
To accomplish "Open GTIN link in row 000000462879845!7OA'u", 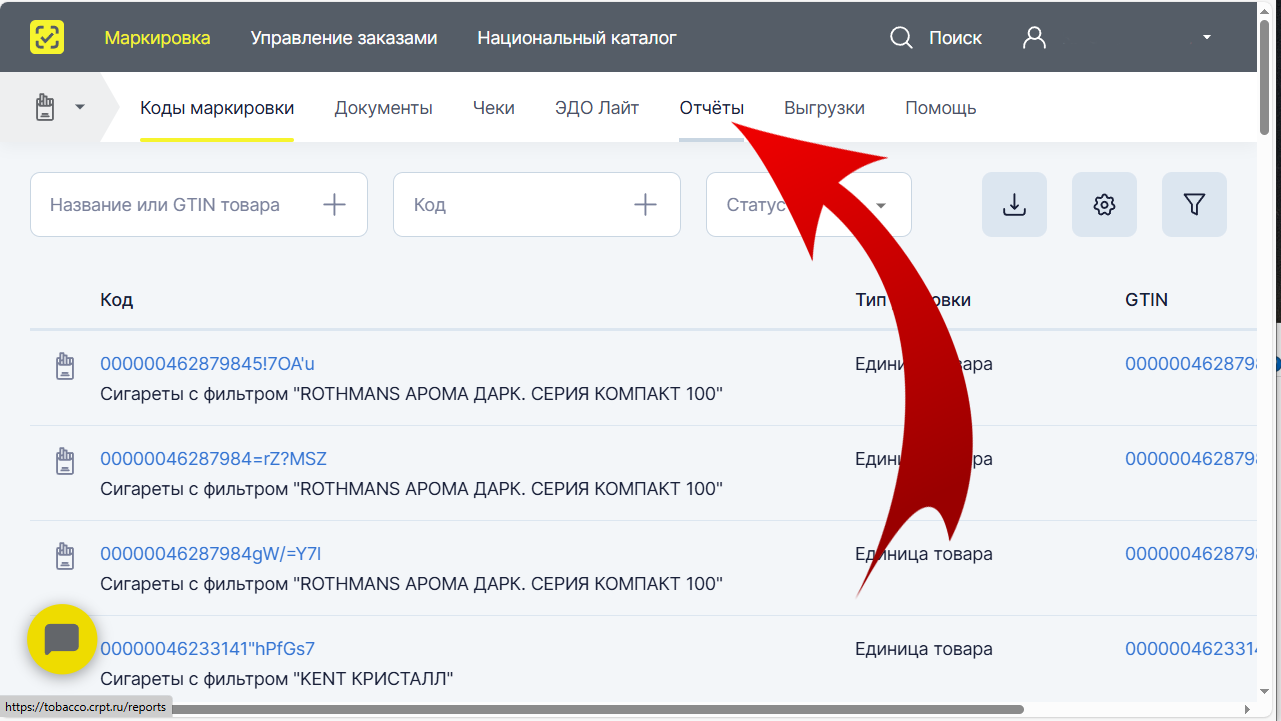I will [1190, 364].
